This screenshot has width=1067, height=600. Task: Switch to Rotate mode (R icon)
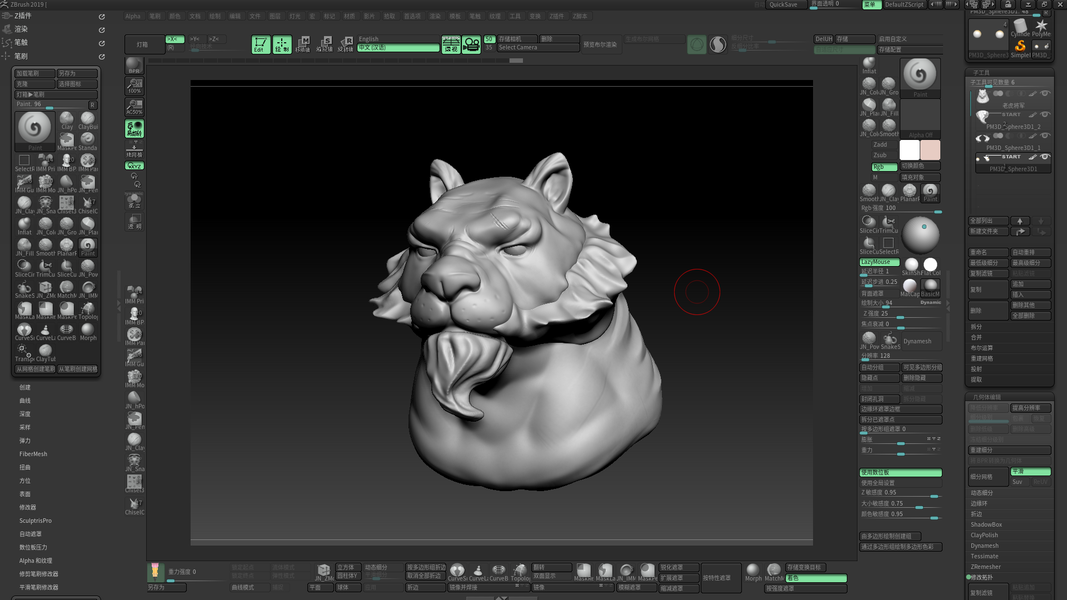pyautogui.click(x=346, y=45)
